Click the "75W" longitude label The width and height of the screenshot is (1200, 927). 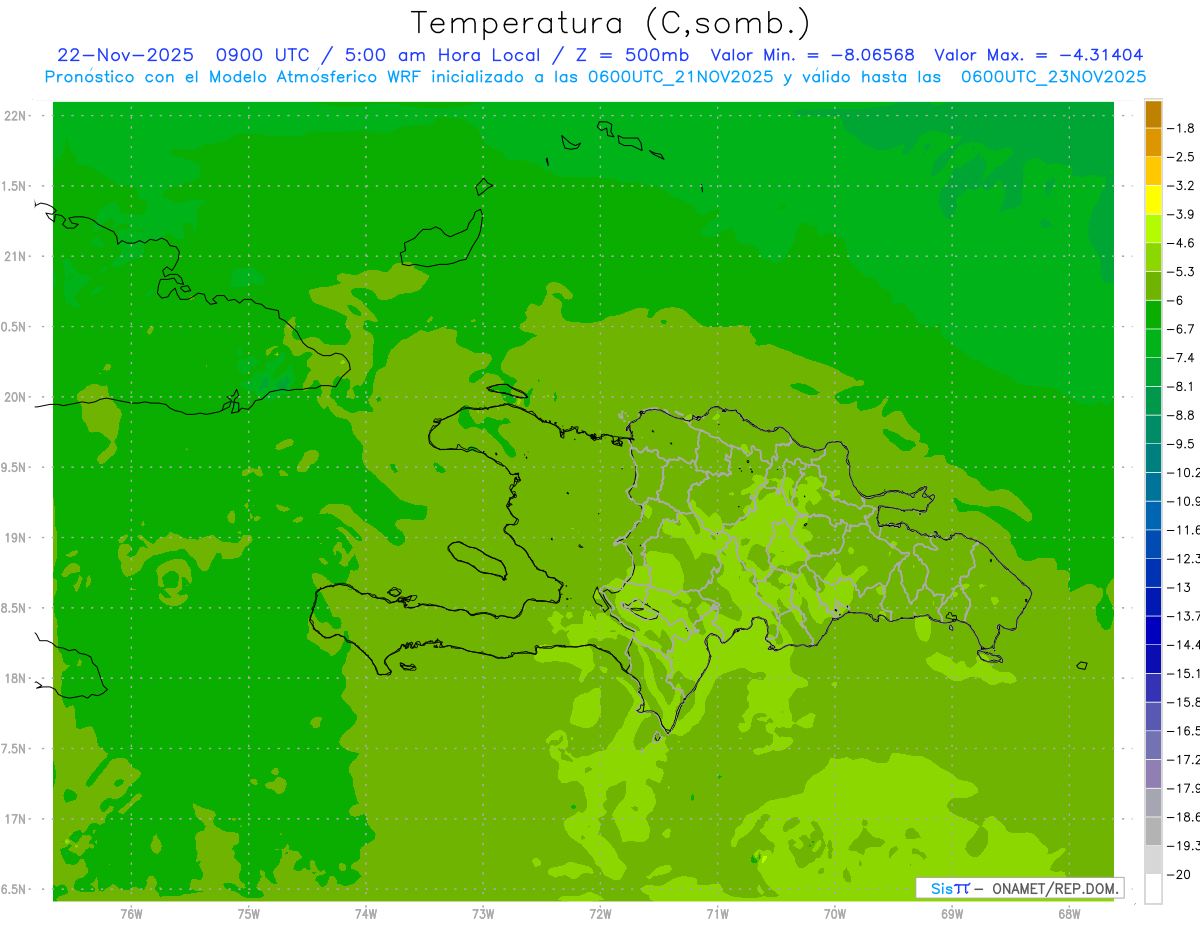pyautogui.click(x=249, y=913)
